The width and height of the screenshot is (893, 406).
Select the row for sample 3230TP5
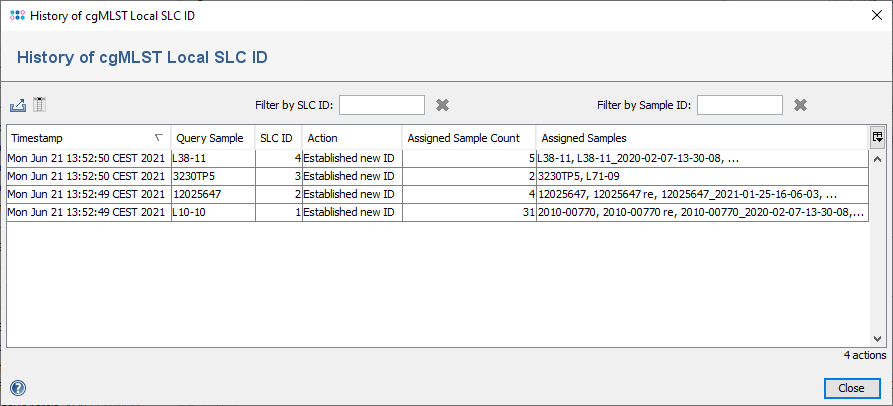200,176
